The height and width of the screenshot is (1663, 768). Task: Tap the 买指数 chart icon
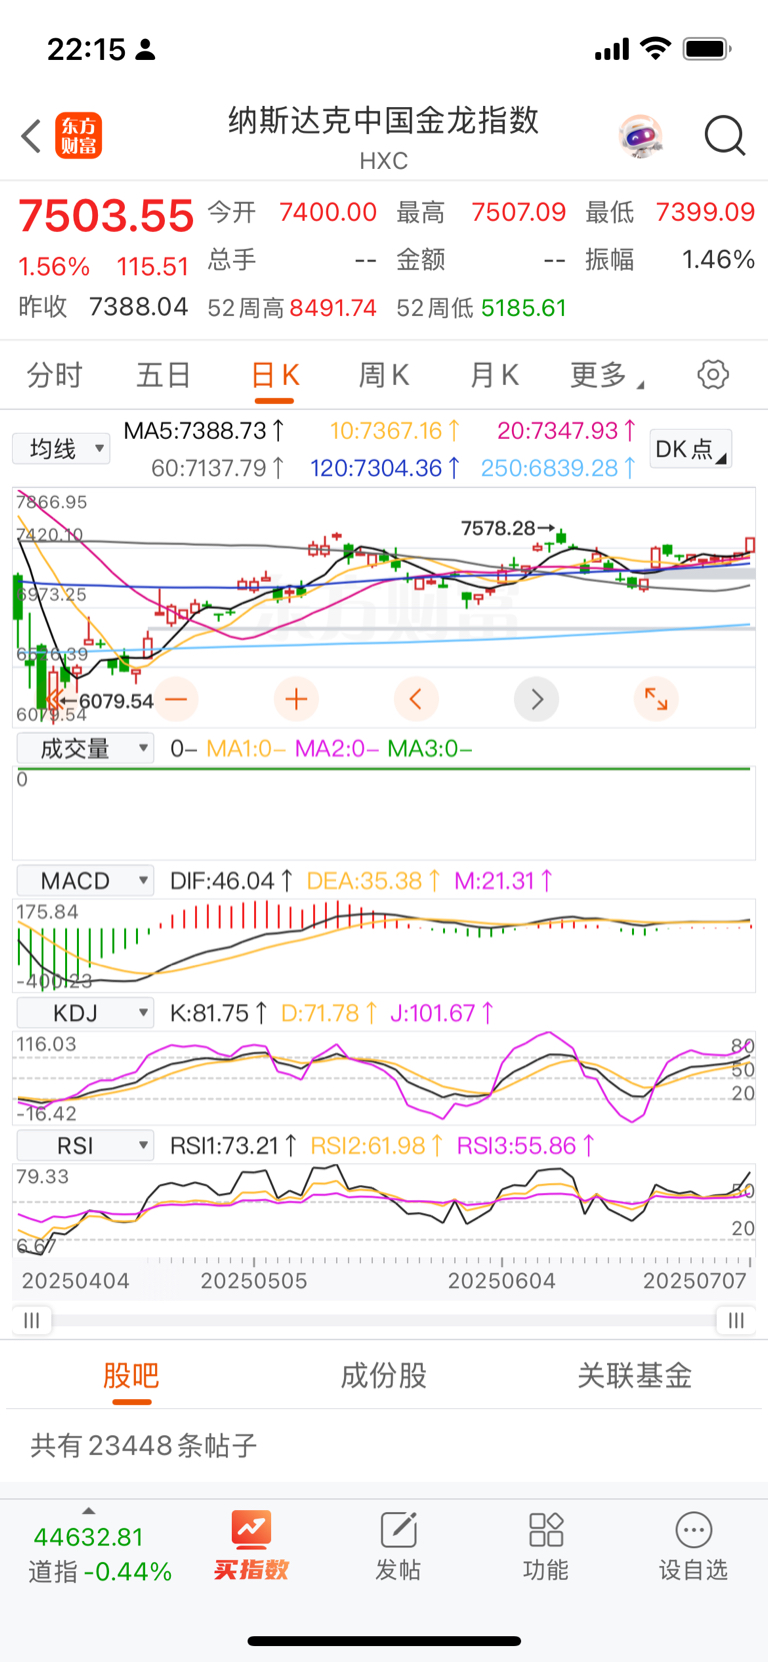click(x=251, y=1529)
